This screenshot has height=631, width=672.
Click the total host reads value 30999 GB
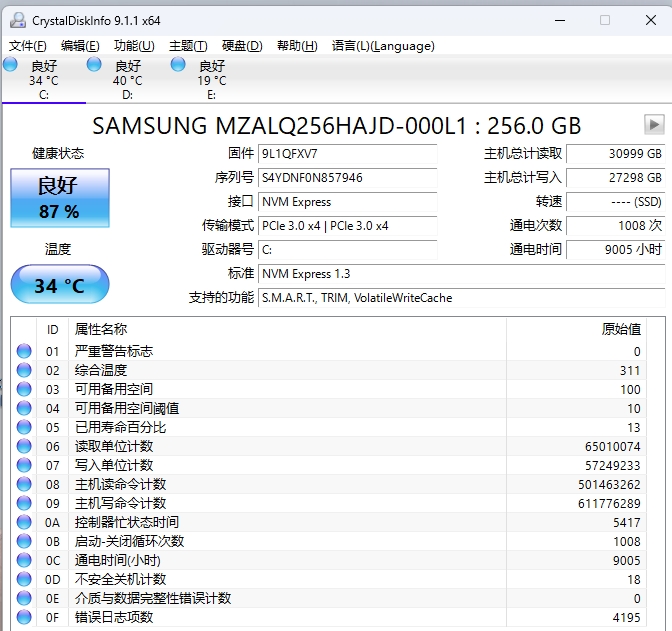[x=615, y=154]
